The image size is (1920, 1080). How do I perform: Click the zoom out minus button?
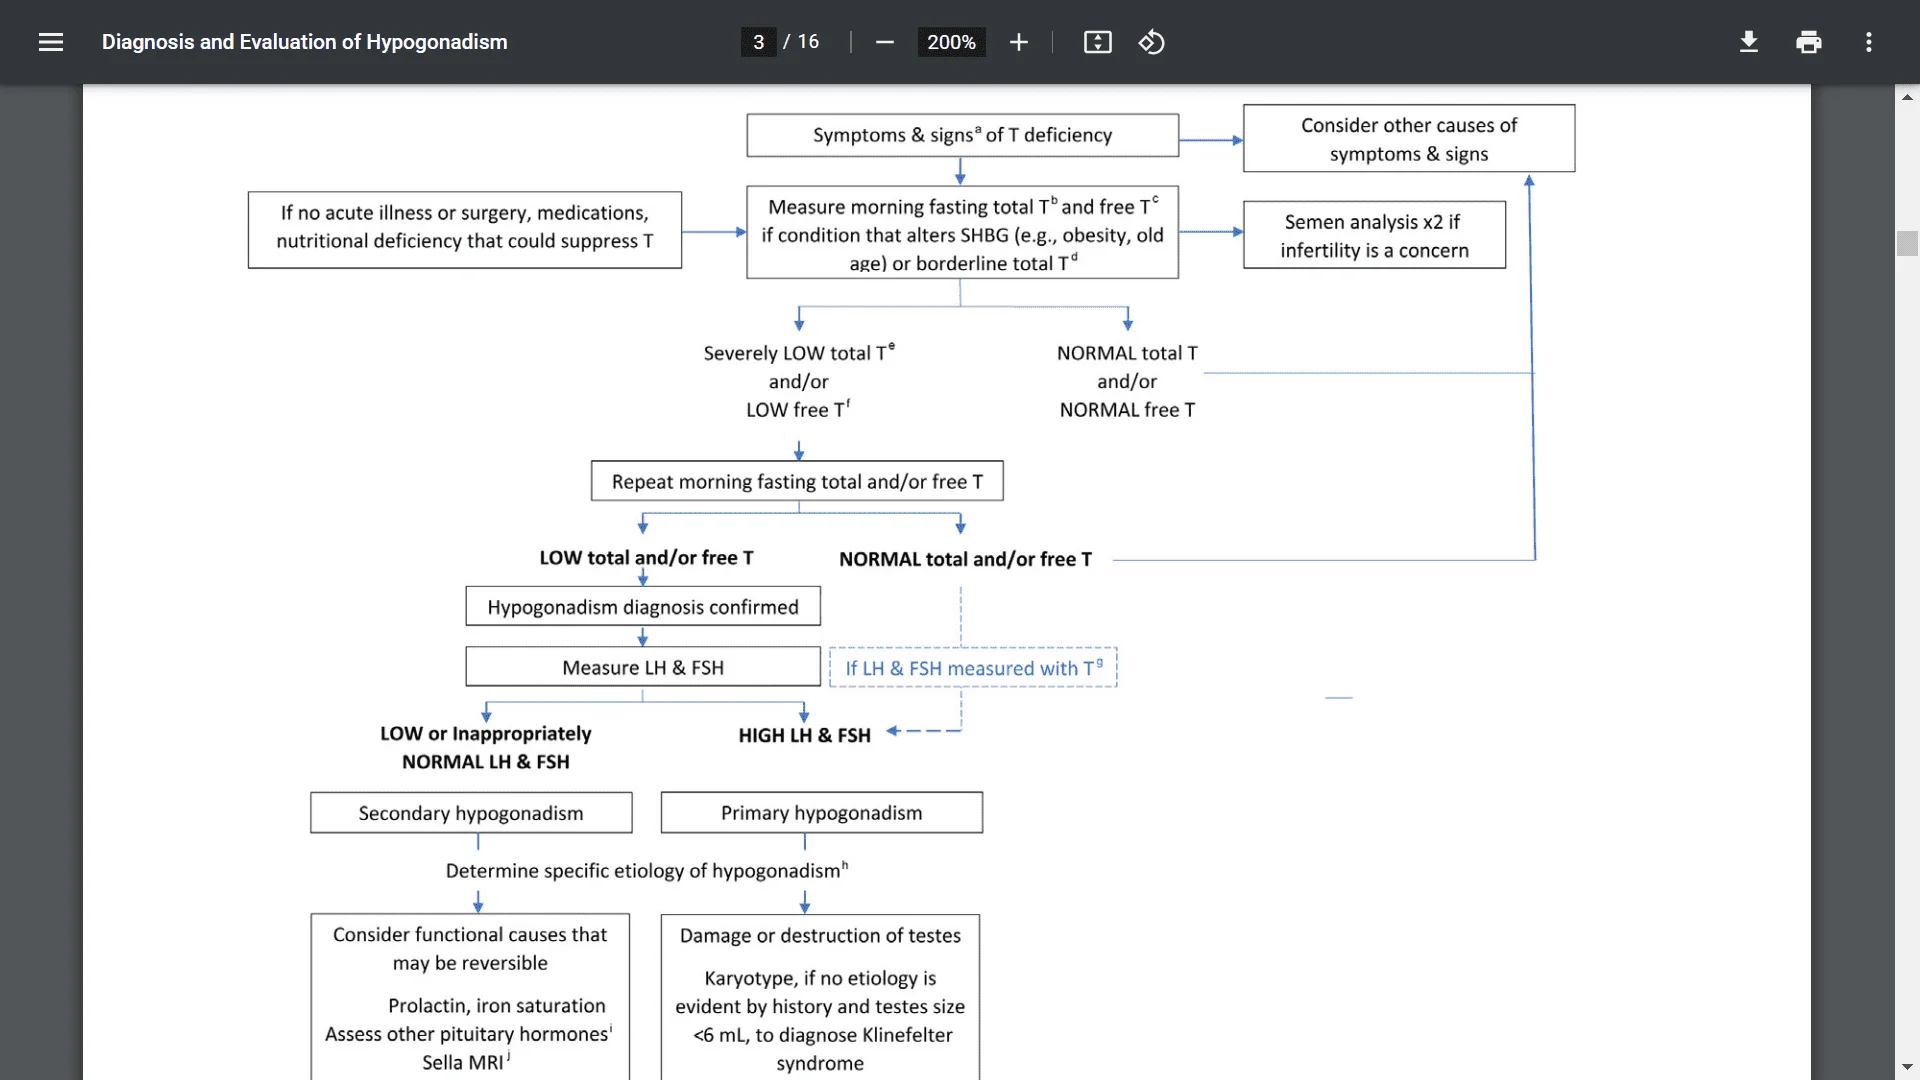click(884, 42)
